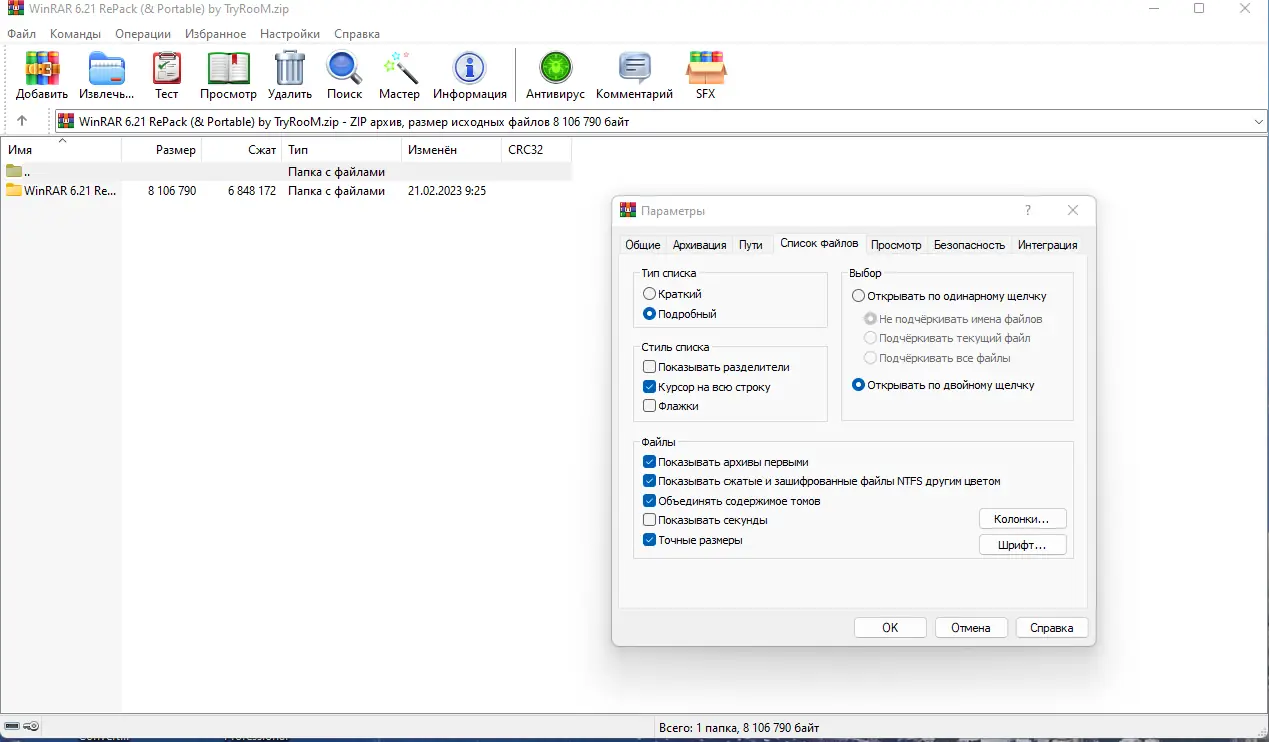Click the Добавить toolbar icon
This screenshot has width=1269, height=742.
coord(42,75)
